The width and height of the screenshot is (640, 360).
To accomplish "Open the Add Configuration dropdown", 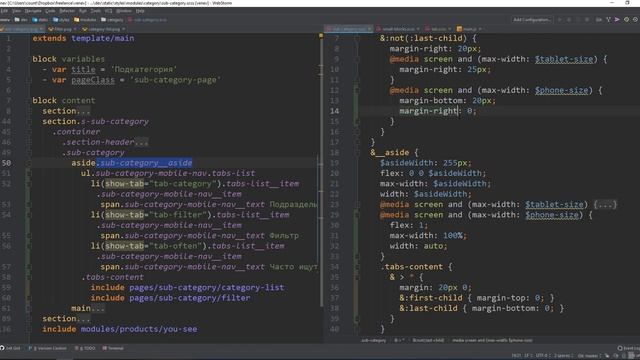I will click(x=532, y=20).
